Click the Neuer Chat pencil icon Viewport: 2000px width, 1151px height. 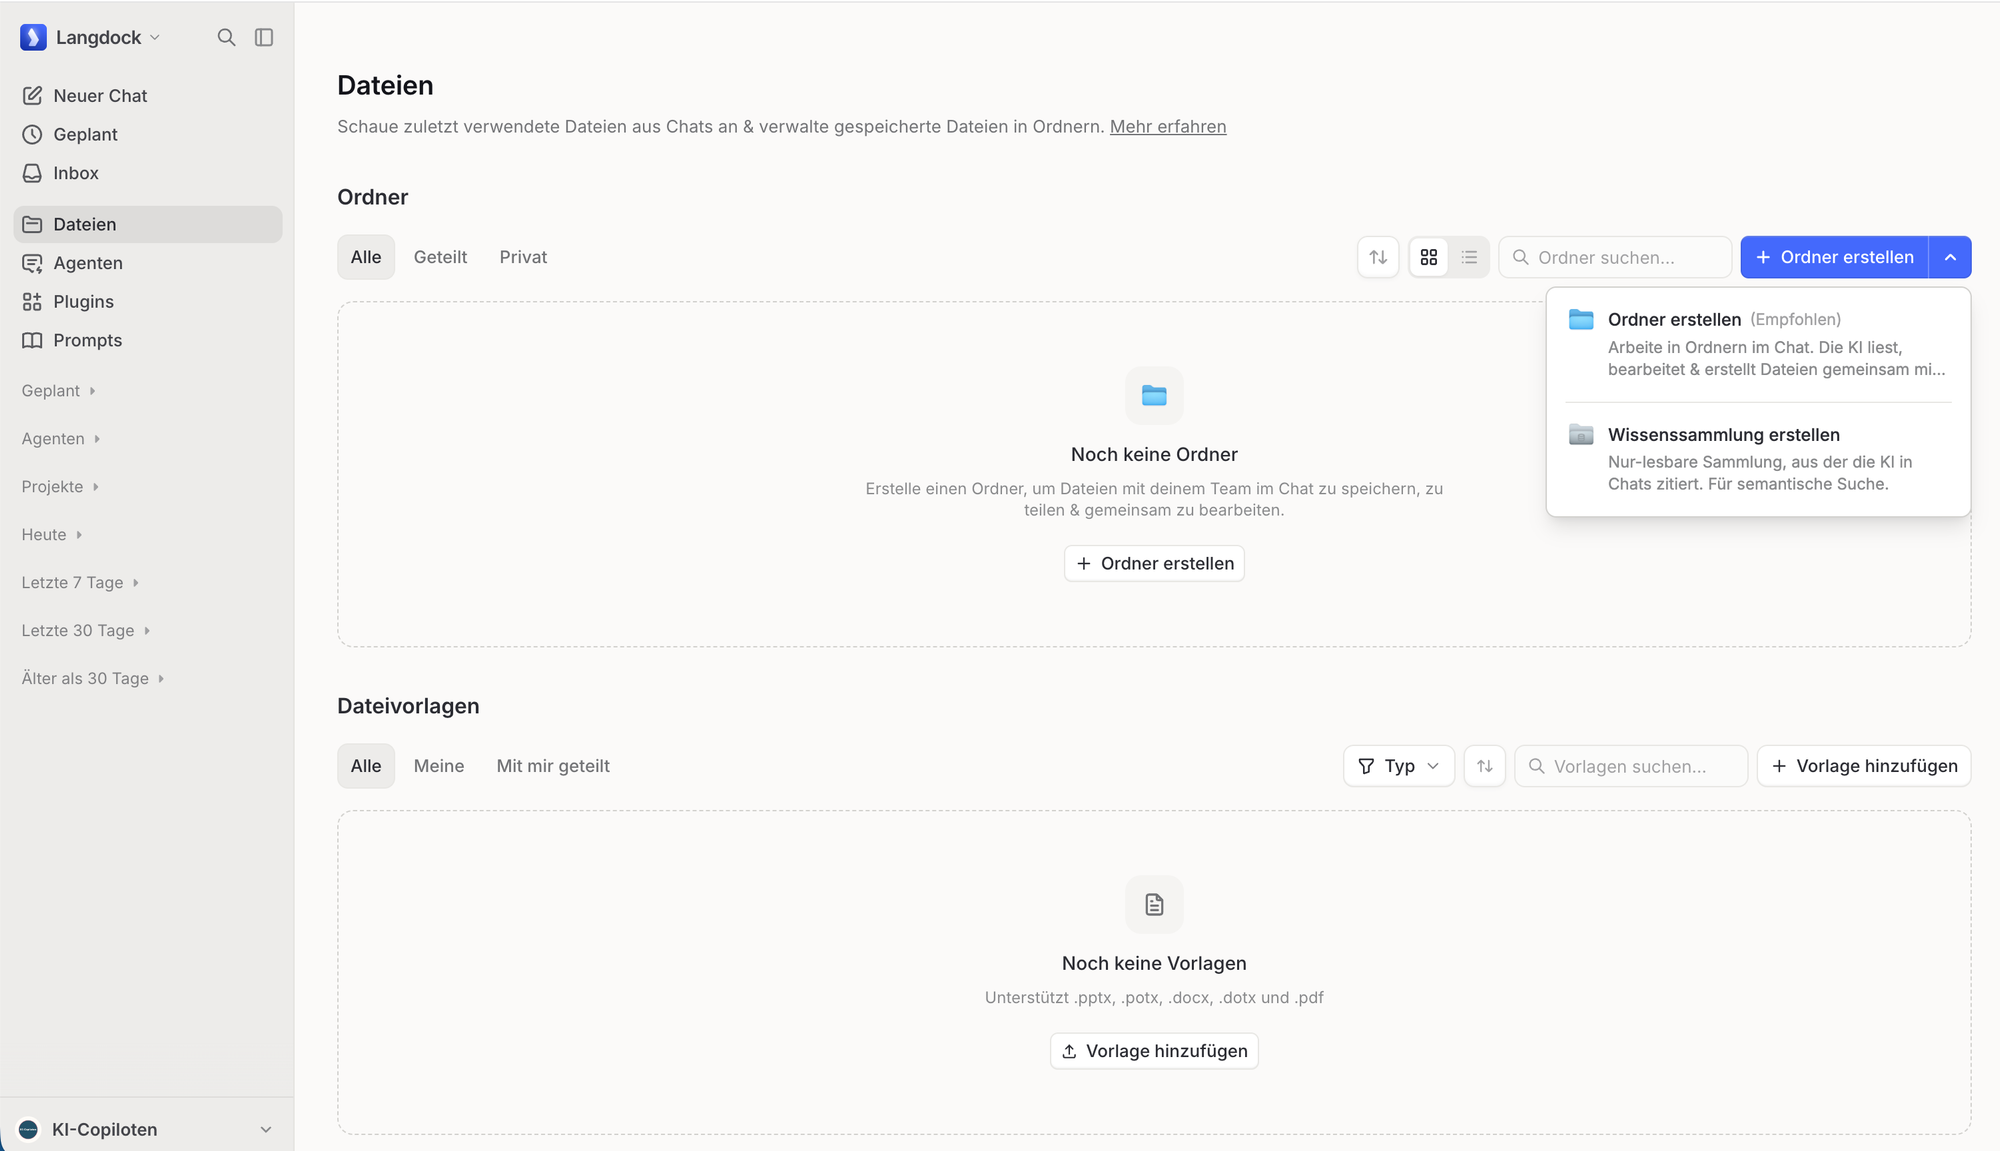pos(32,96)
